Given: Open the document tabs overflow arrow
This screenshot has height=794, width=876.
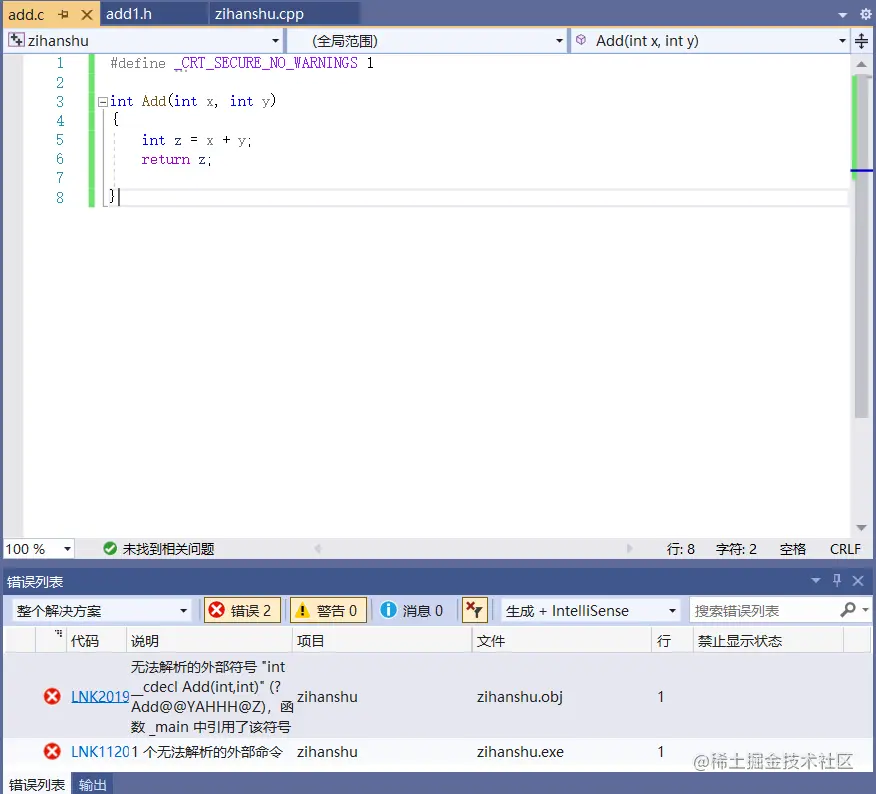Looking at the screenshot, I should tap(842, 15).
